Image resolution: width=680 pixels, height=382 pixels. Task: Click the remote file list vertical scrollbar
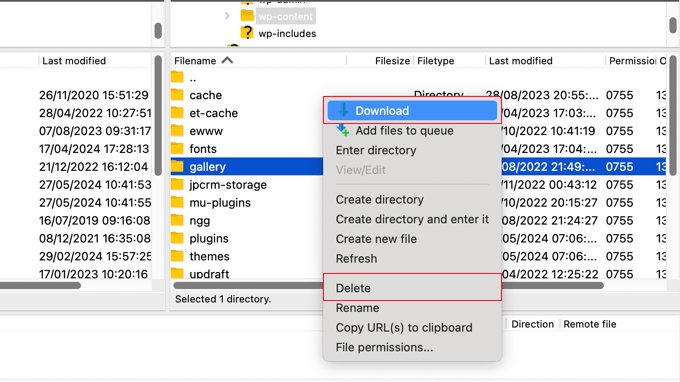673,115
